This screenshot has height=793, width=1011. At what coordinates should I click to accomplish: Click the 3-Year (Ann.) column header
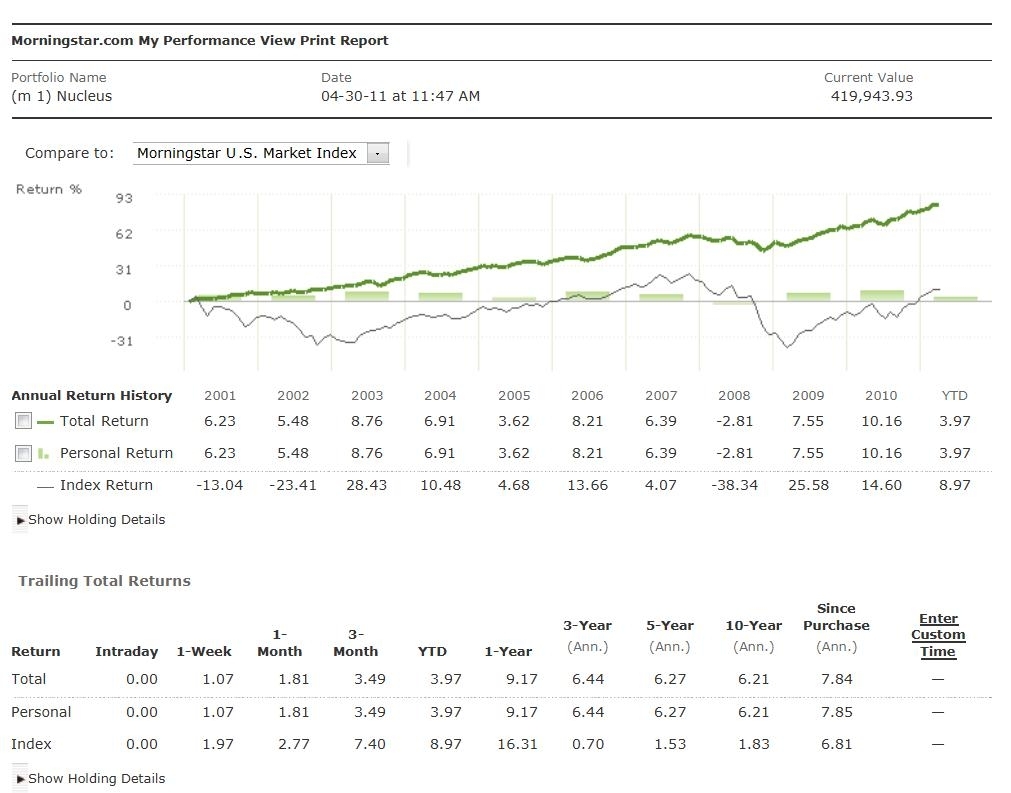[587, 636]
